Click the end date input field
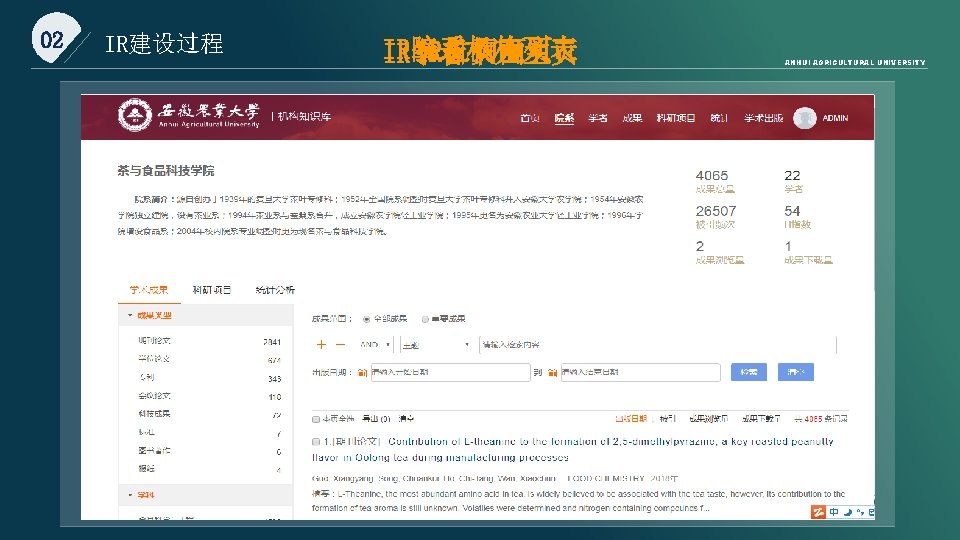Screen dimensions: 960x540 [x=640, y=372]
